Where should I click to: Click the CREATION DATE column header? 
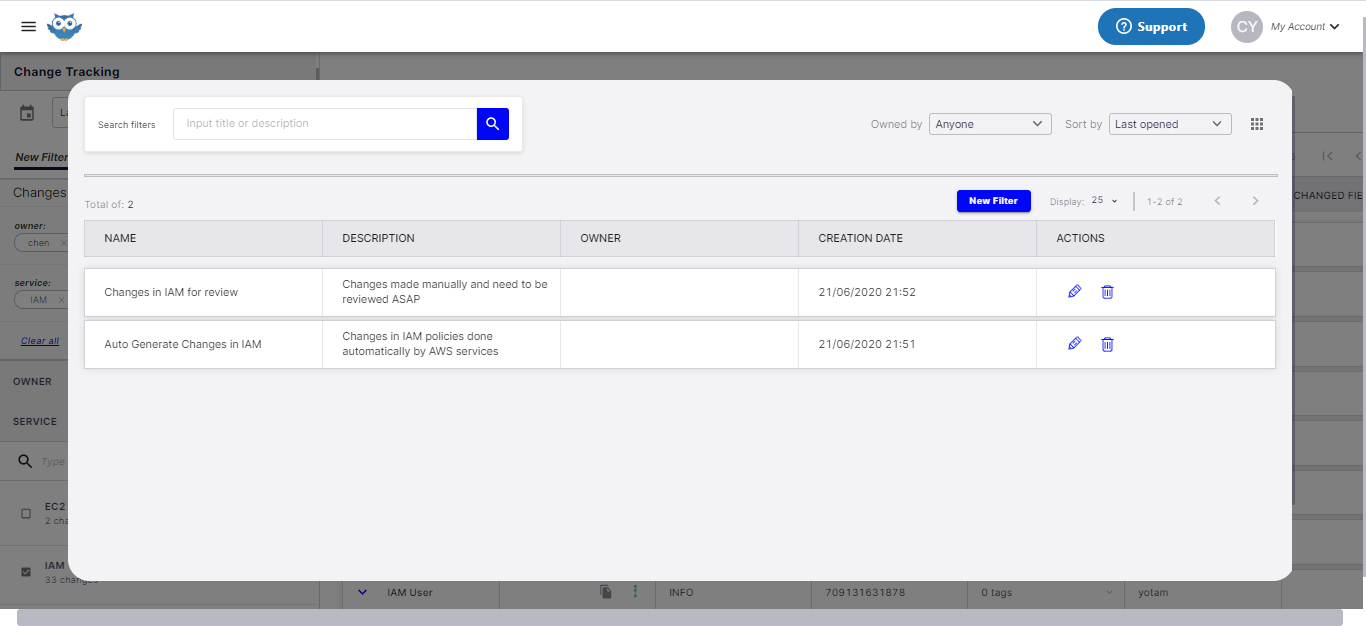coord(917,238)
